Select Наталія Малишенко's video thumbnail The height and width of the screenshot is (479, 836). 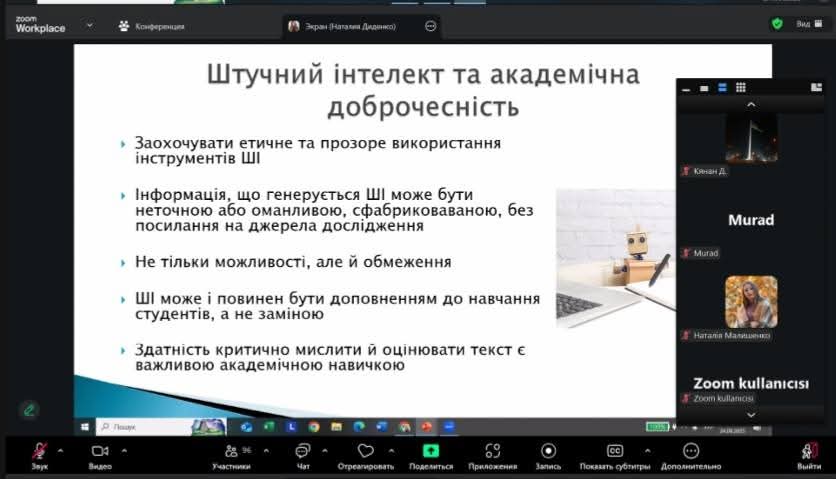751,302
